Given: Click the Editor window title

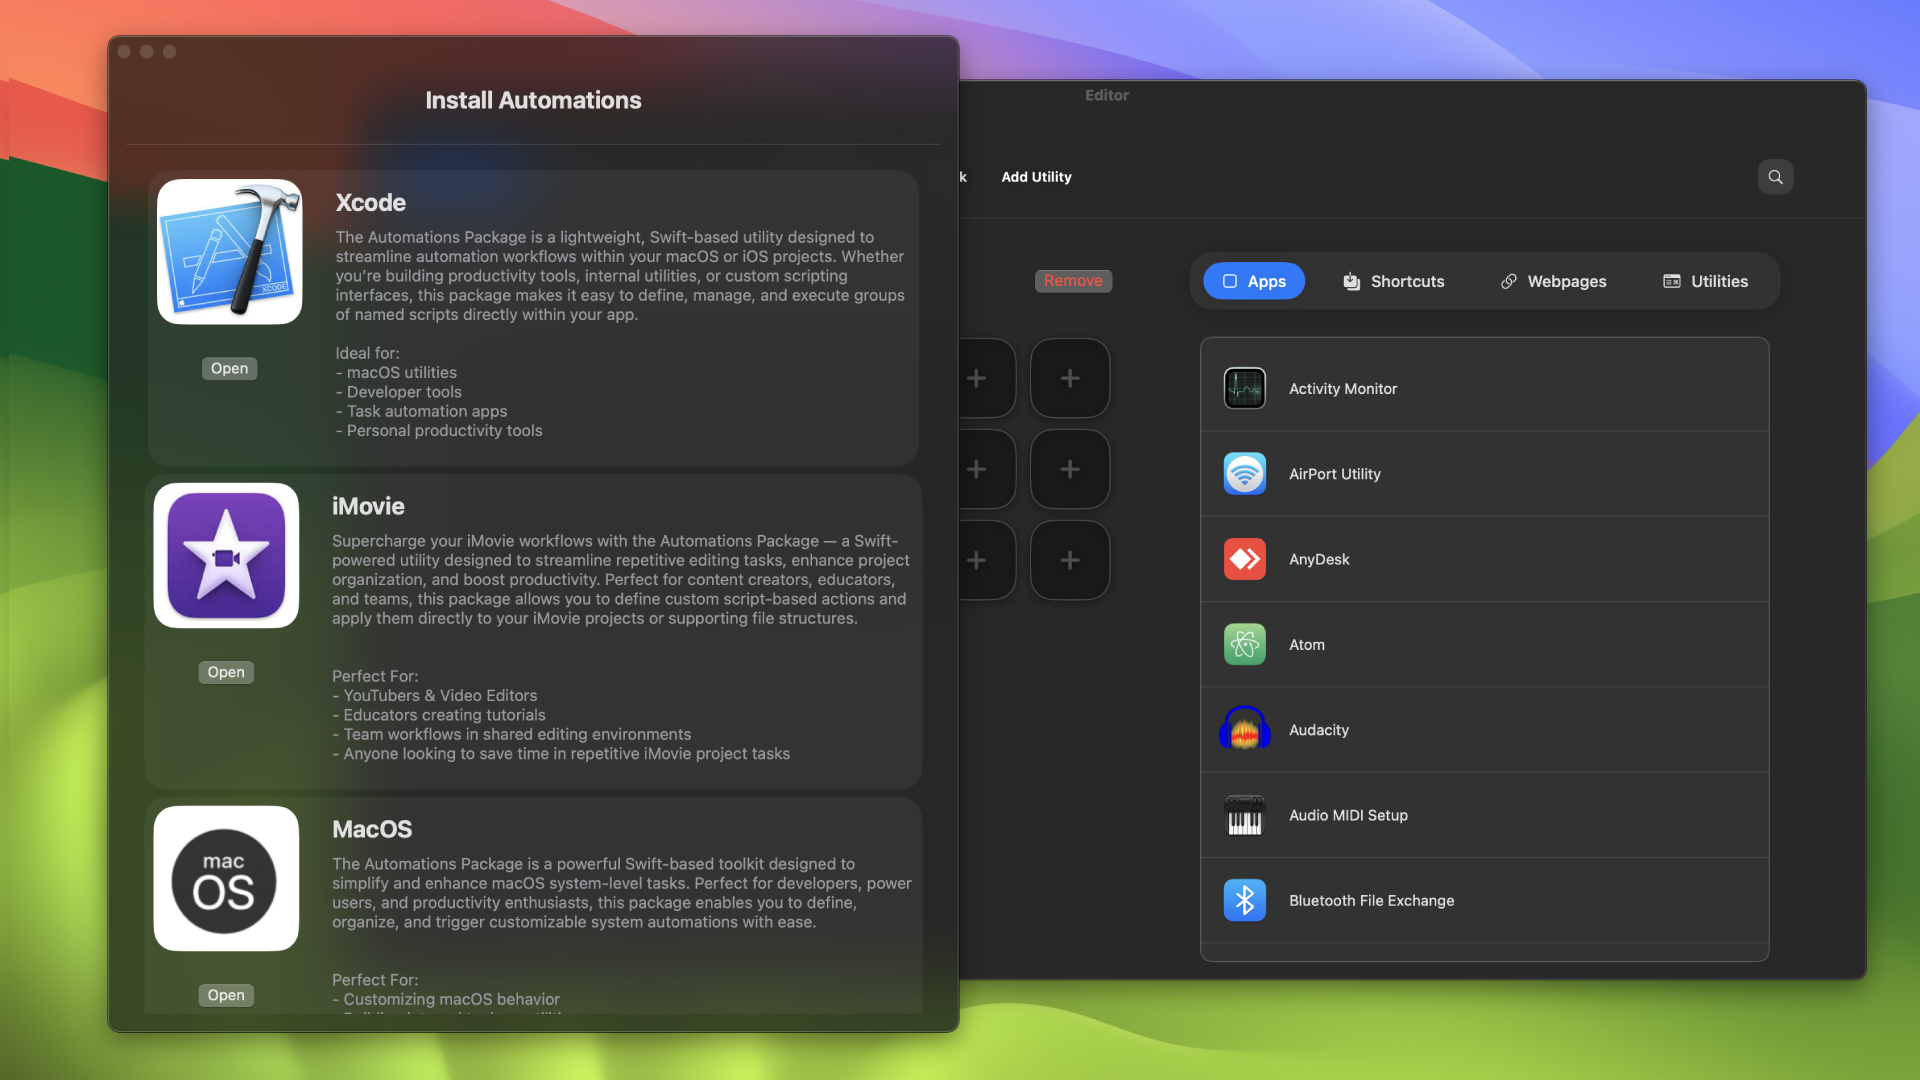Looking at the screenshot, I should pos(1107,95).
